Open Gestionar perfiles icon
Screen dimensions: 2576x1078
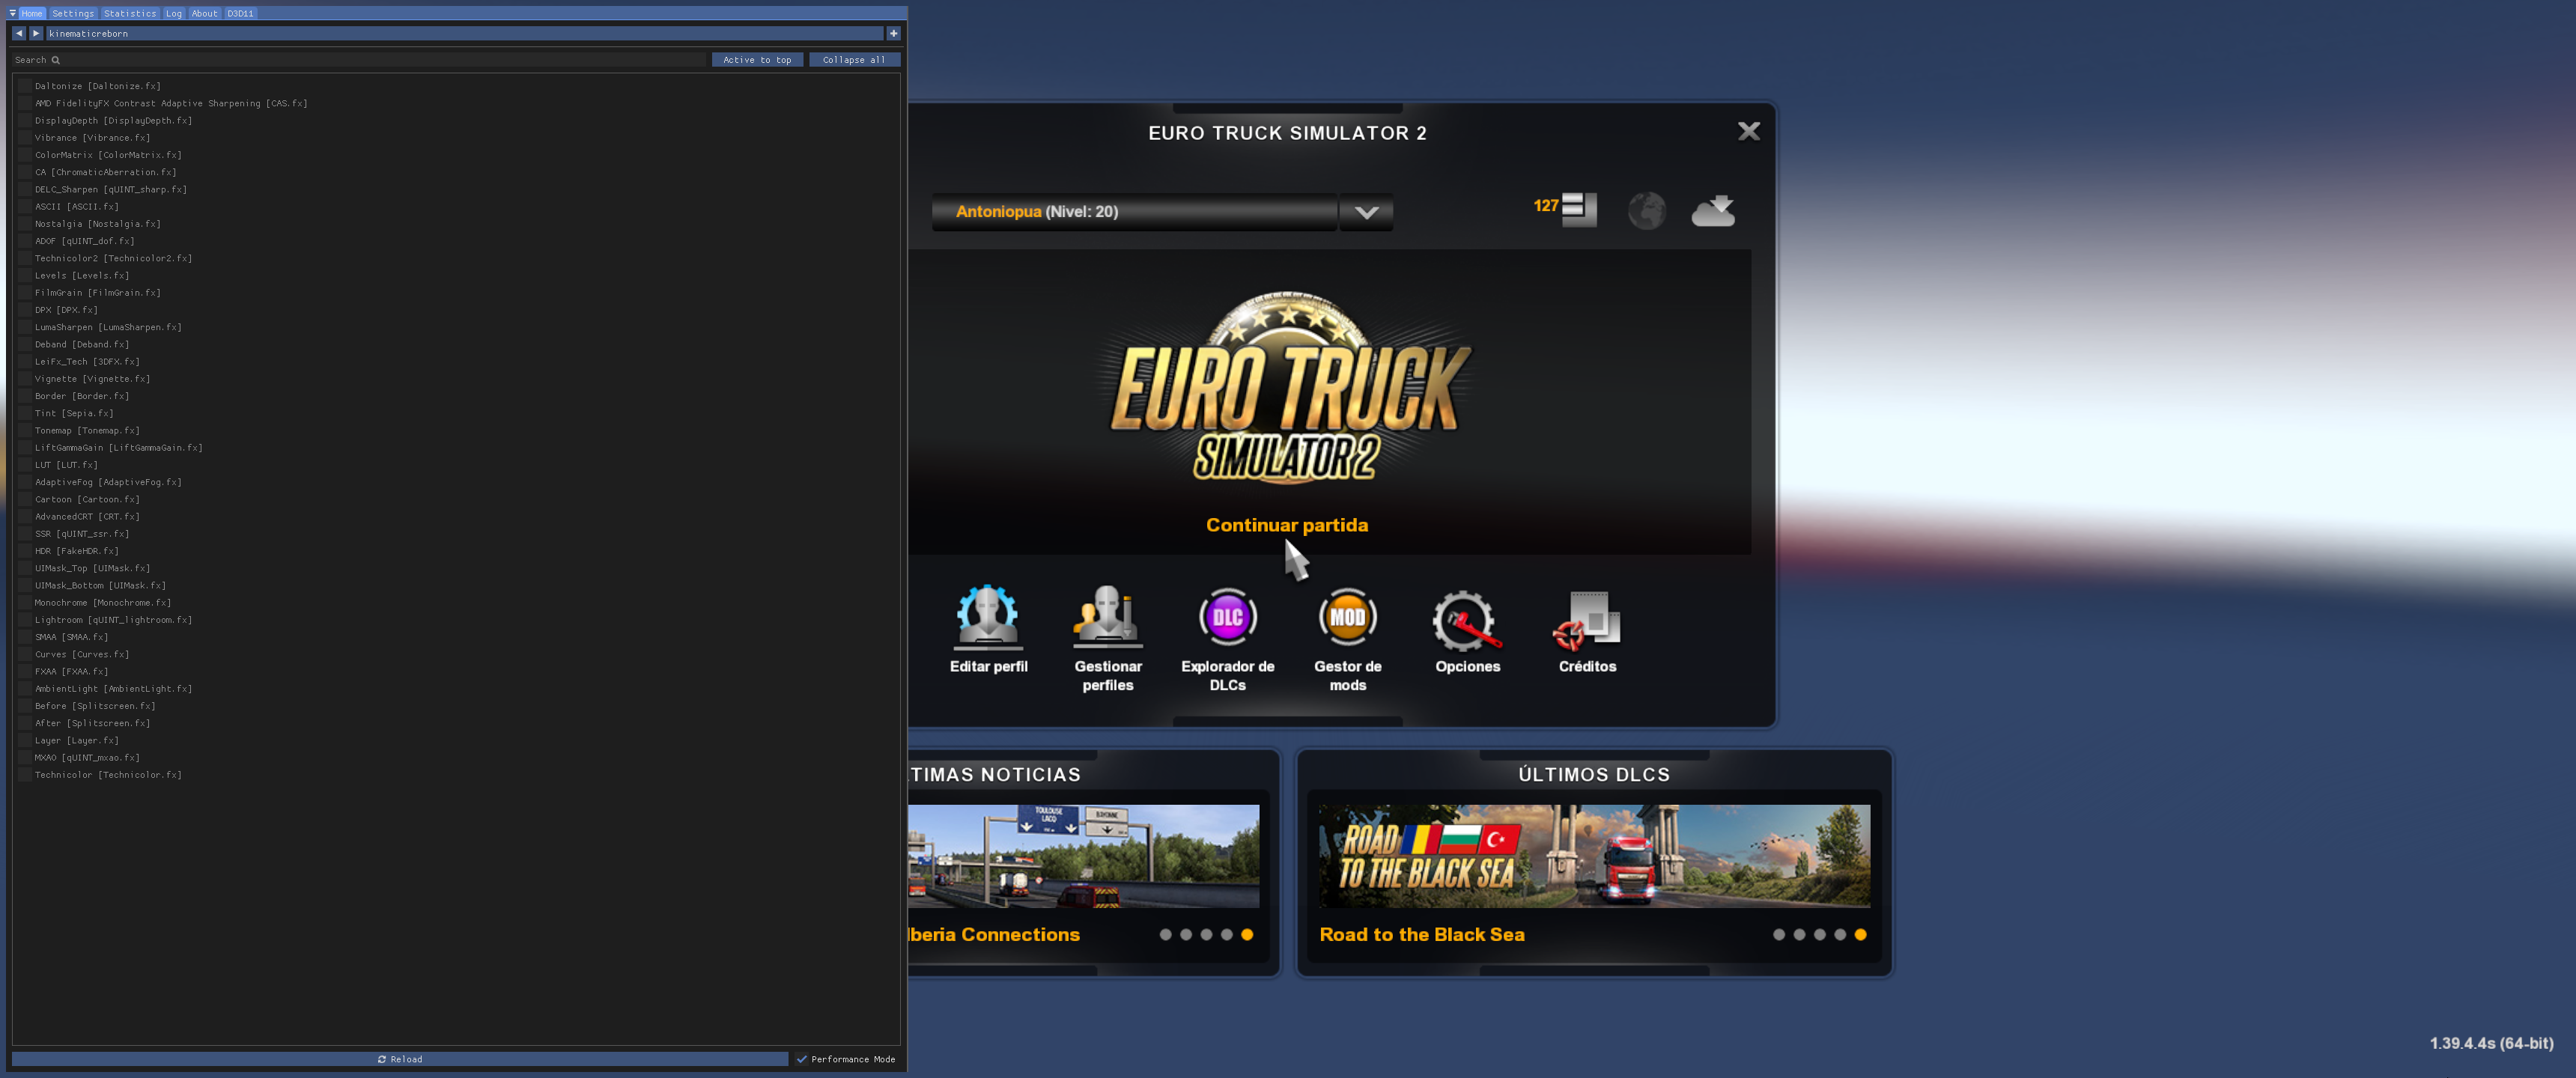tap(1107, 617)
